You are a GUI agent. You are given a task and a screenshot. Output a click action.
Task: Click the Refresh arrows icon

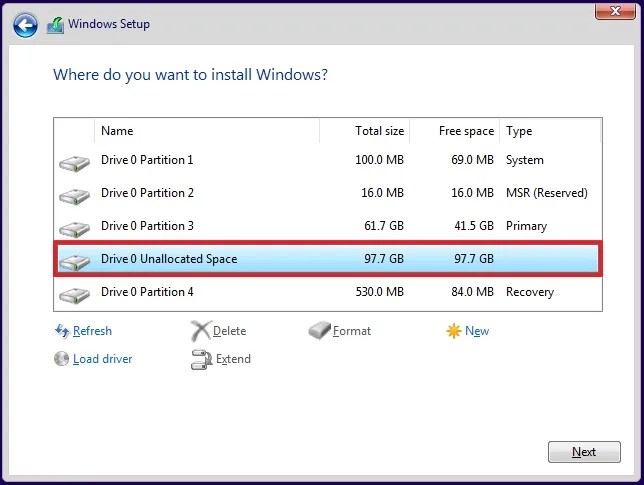[x=62, y=331]
